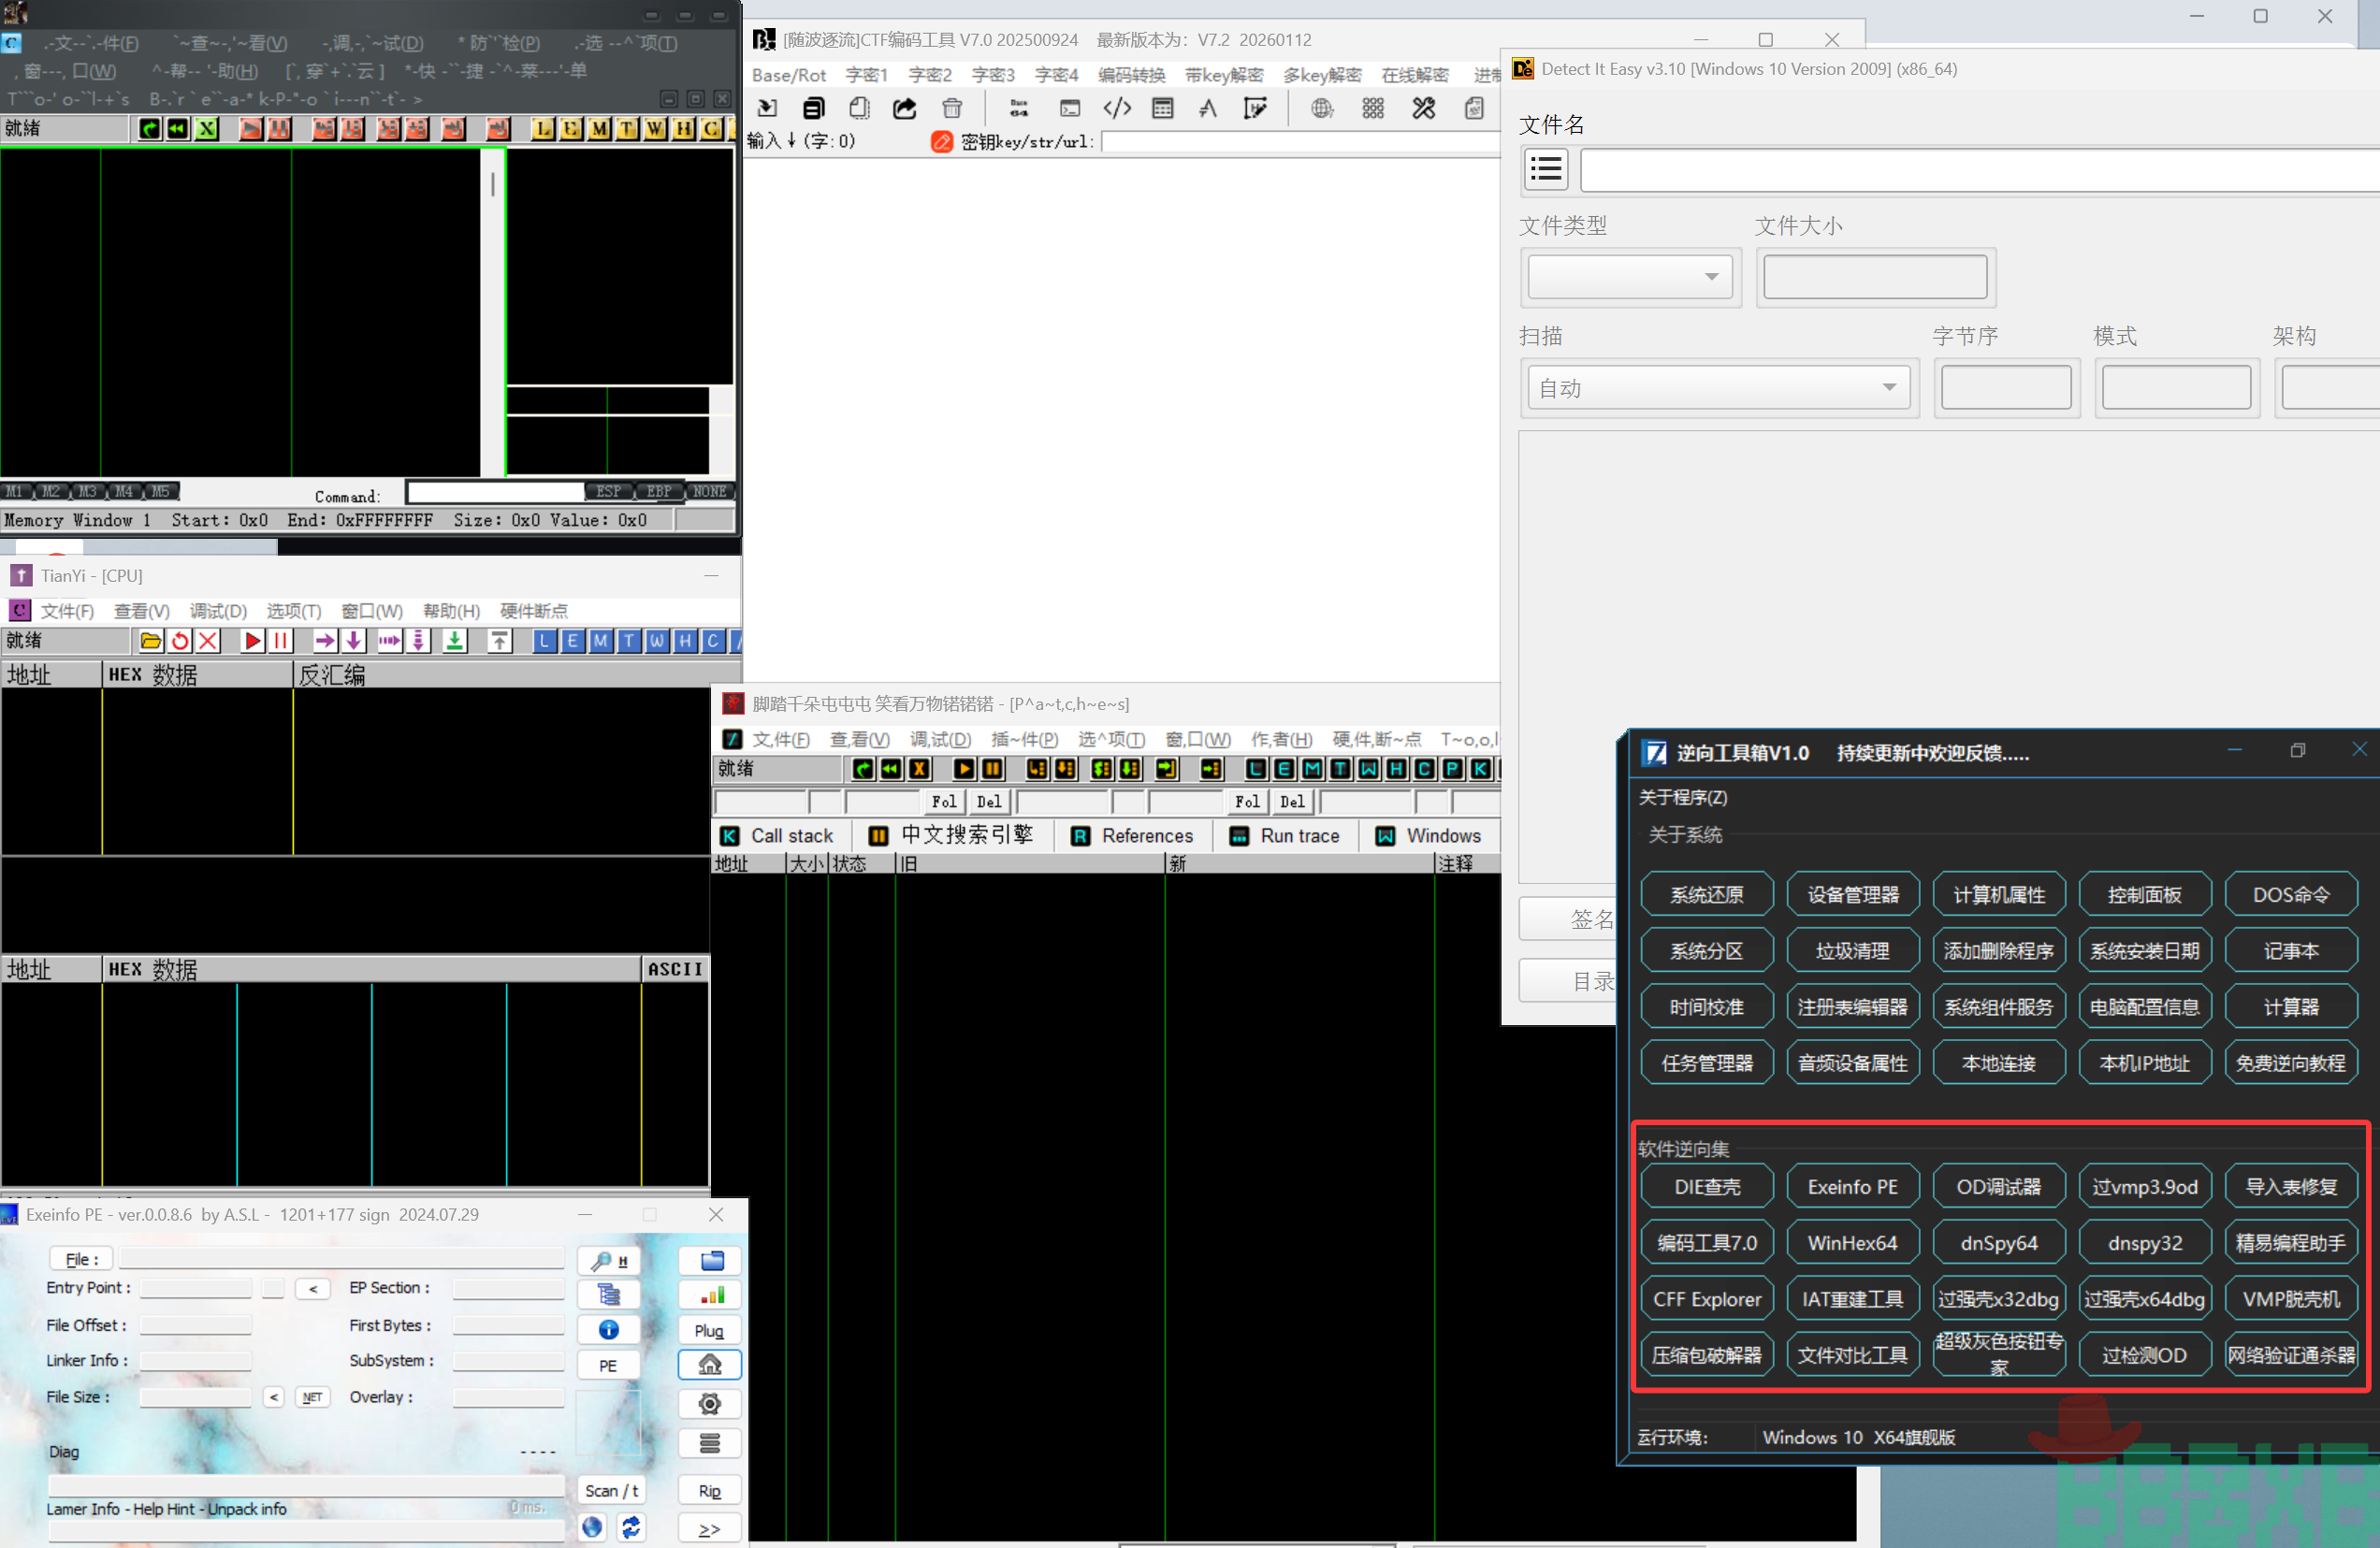Toggle the ESP register mode button
The height and width of the screenshot is (1548, 2380).
coord(608,492)
